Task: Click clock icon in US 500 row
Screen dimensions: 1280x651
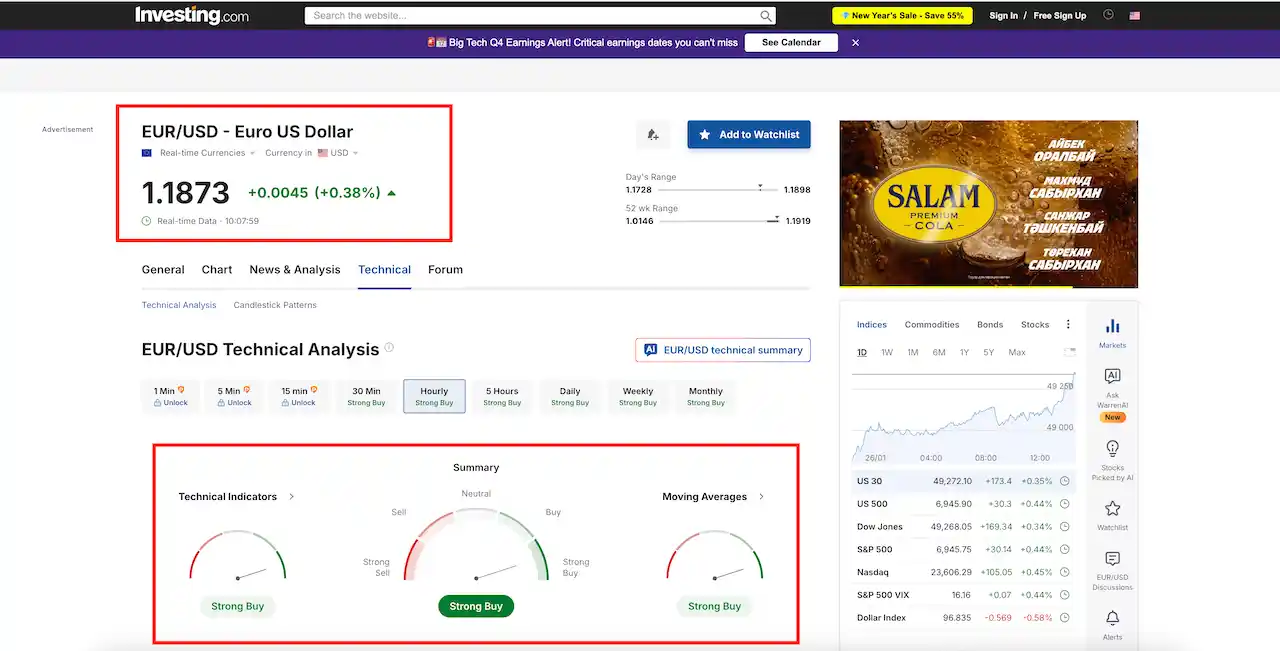Action: [x=1064, y=504]
